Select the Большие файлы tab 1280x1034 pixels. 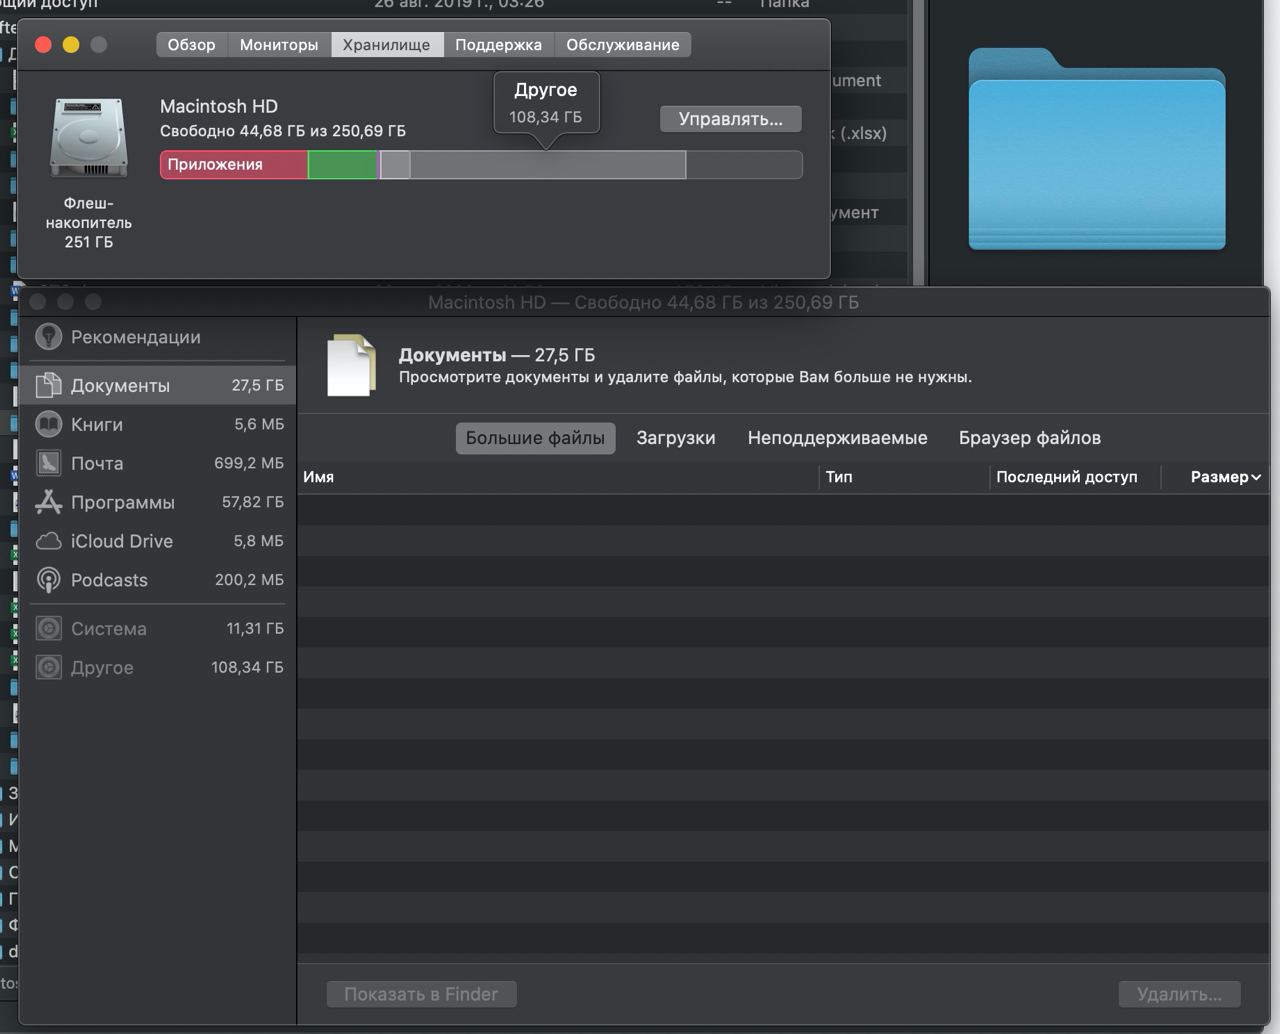(535, 438)
